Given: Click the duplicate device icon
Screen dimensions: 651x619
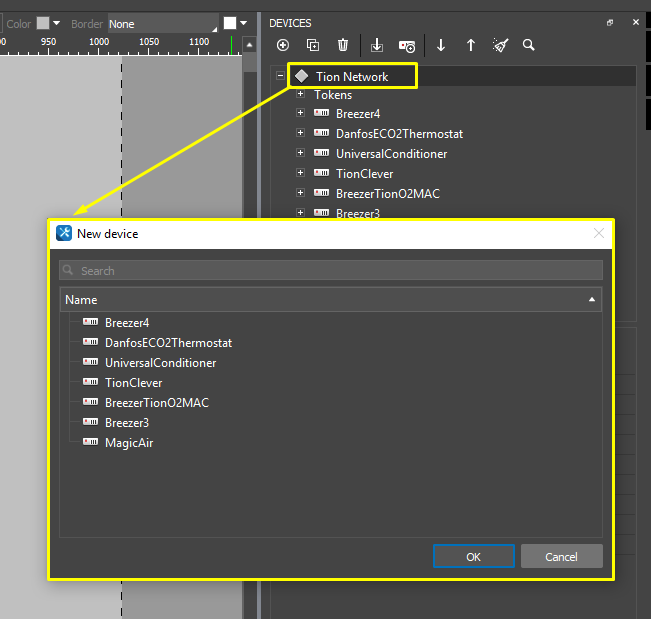Looking at the screenshot, I should (x=313, y=45).
